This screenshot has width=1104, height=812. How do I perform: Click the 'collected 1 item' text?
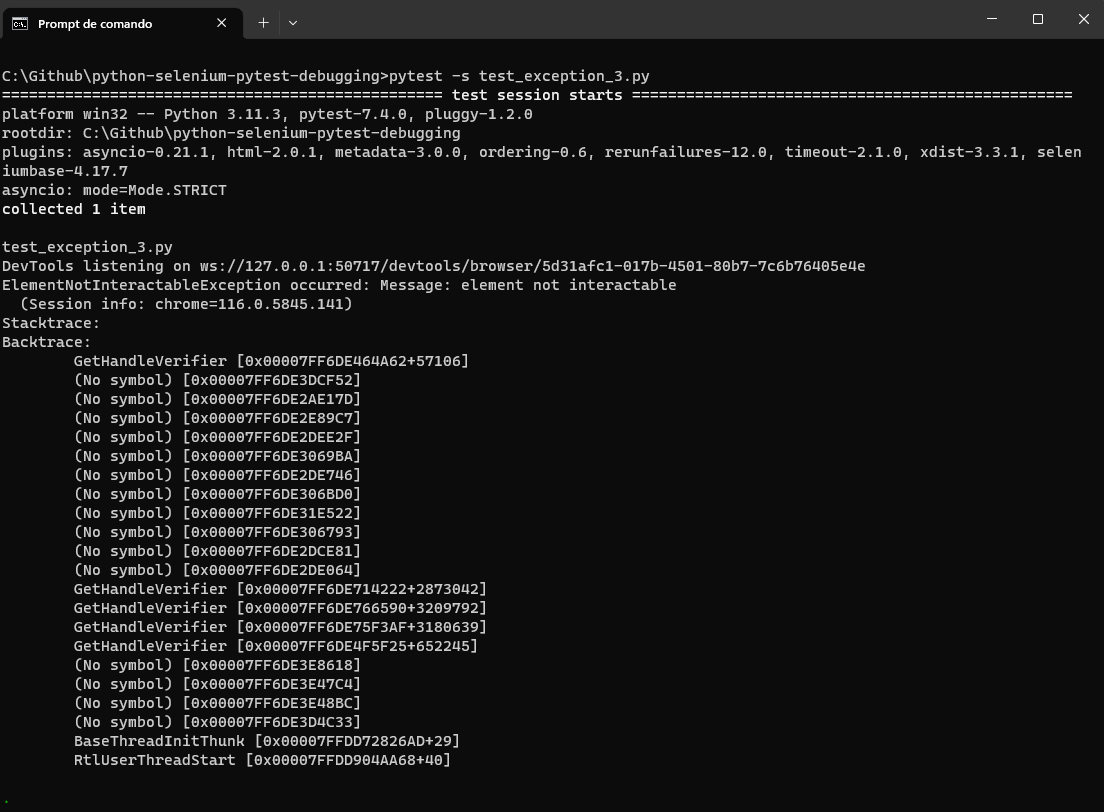tap(74, 209)
